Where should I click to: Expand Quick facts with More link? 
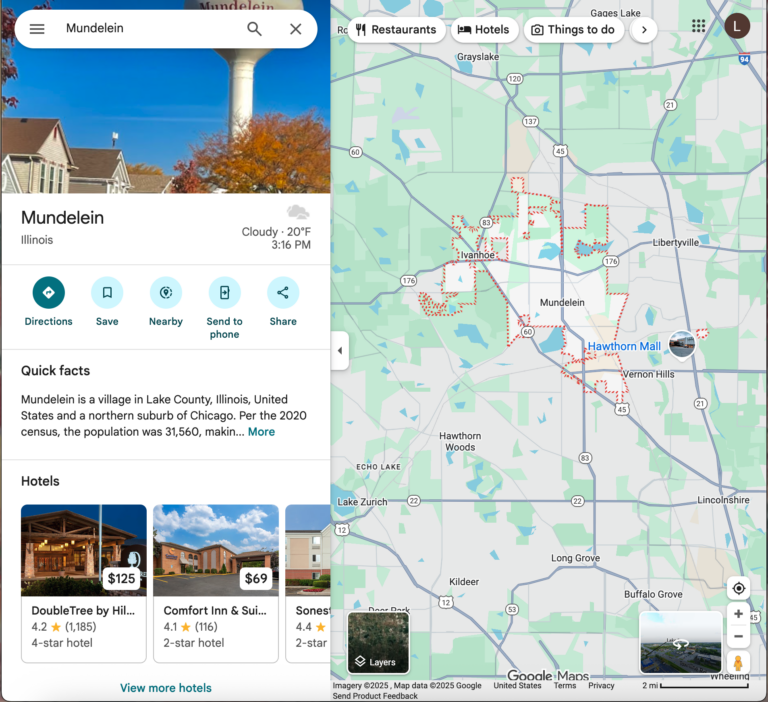tap(261, 432)
